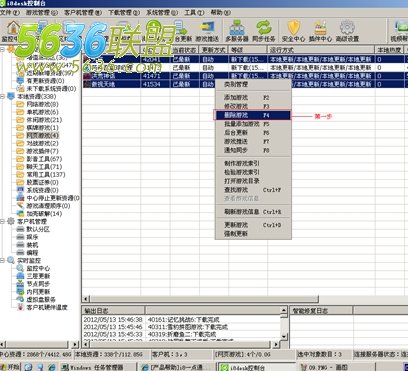This screenshot has height=371, width=408.
Task: Choose 后台更新 F6 in context menu
Action: (253, 133)
